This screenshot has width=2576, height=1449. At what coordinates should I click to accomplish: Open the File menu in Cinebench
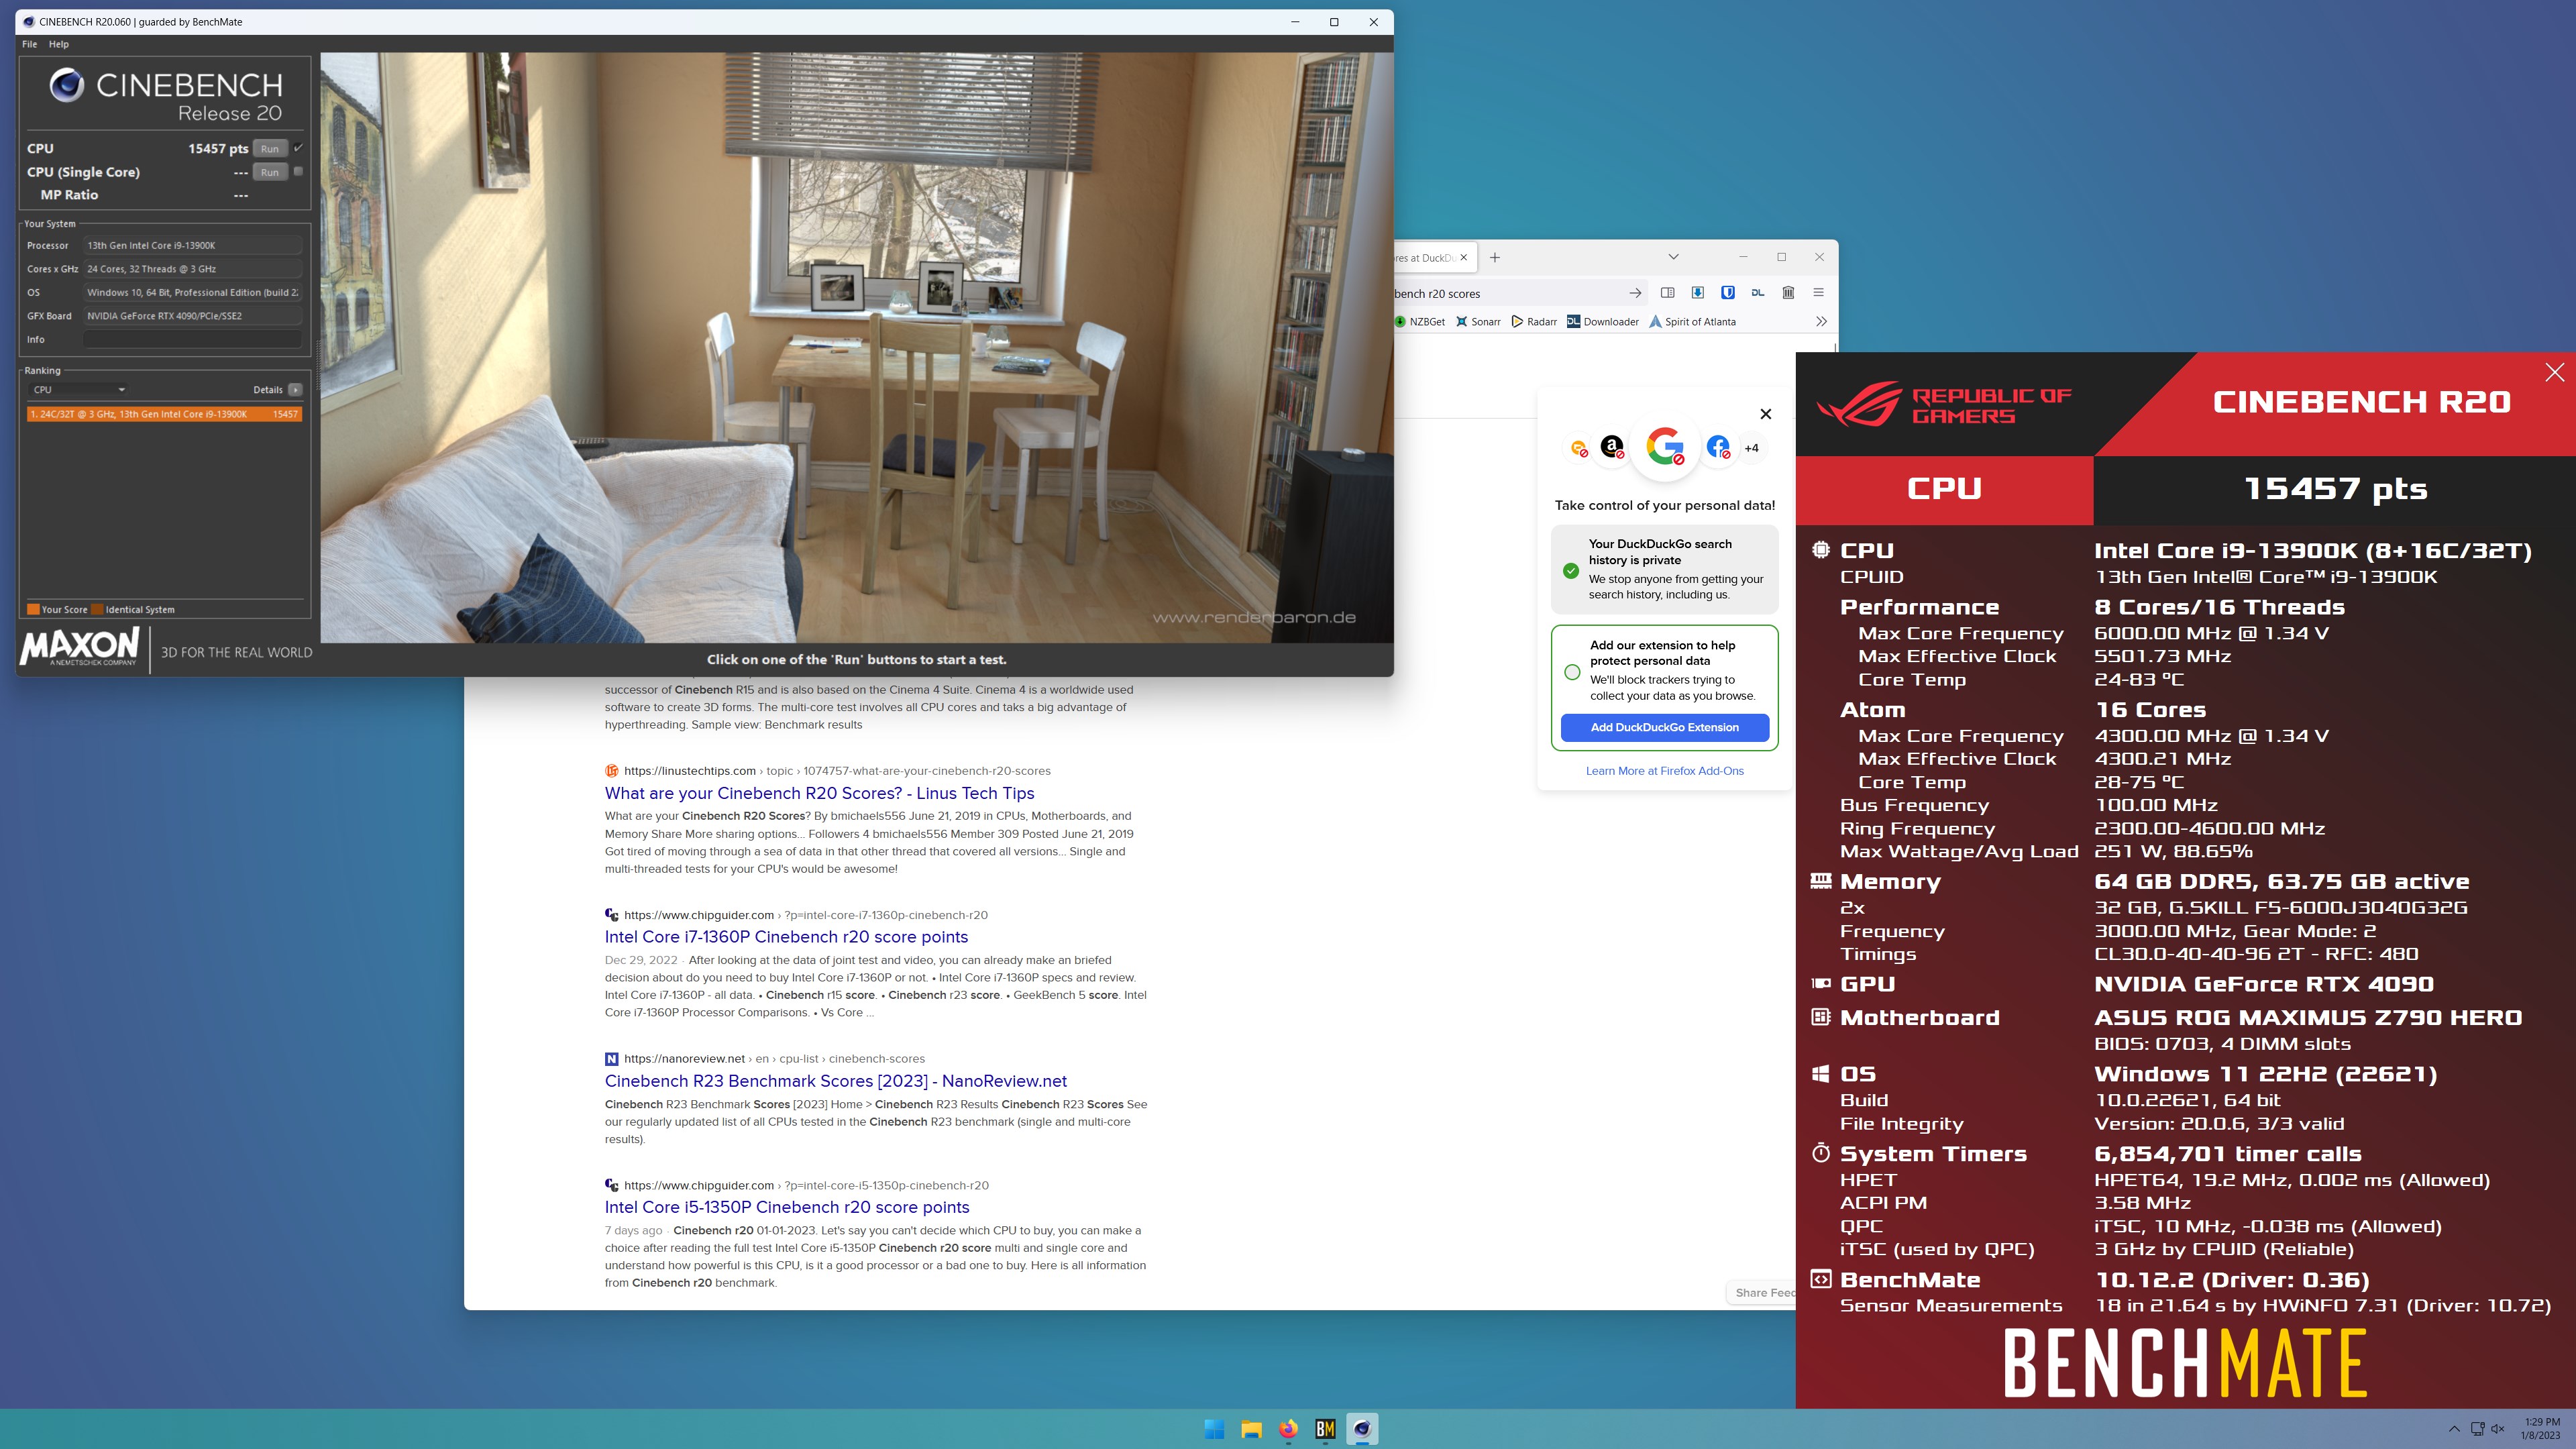(x=30, y=44)
